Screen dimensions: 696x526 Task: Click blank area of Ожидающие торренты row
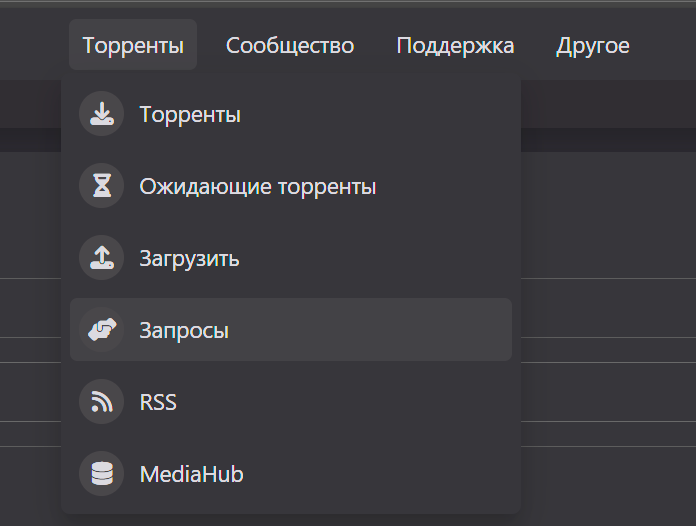[x=450, y=186]
